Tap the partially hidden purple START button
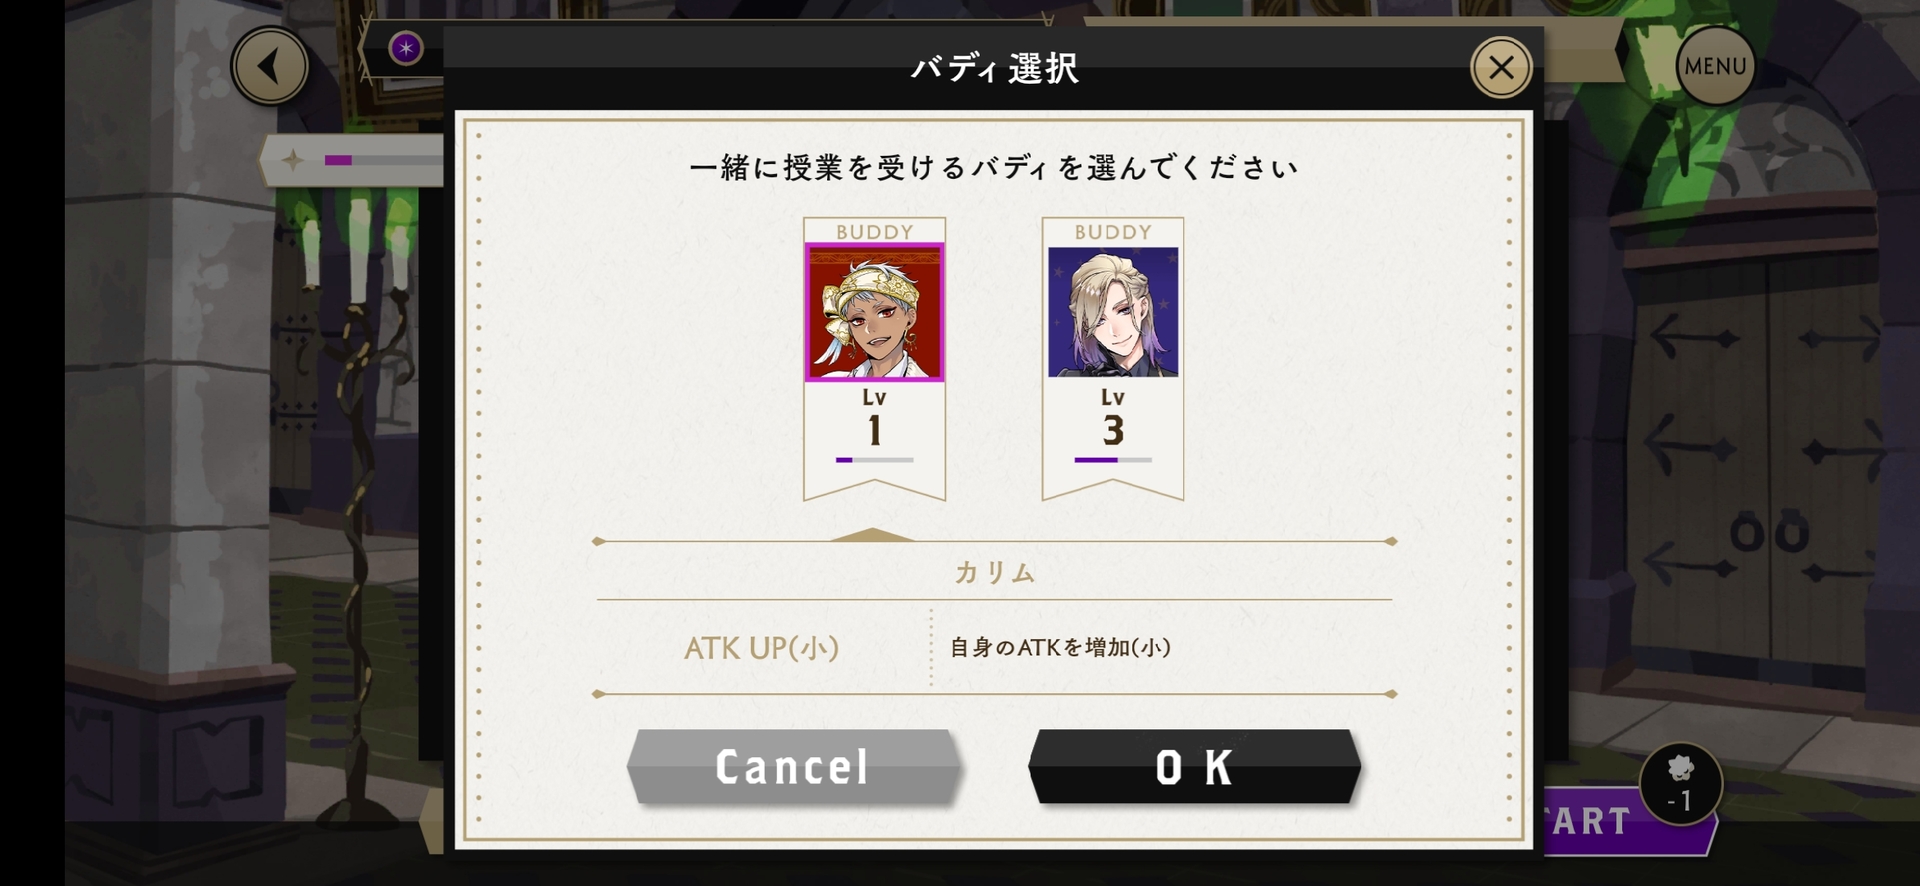Viewport: 1920px width, 886px height. pos(1625,821)
